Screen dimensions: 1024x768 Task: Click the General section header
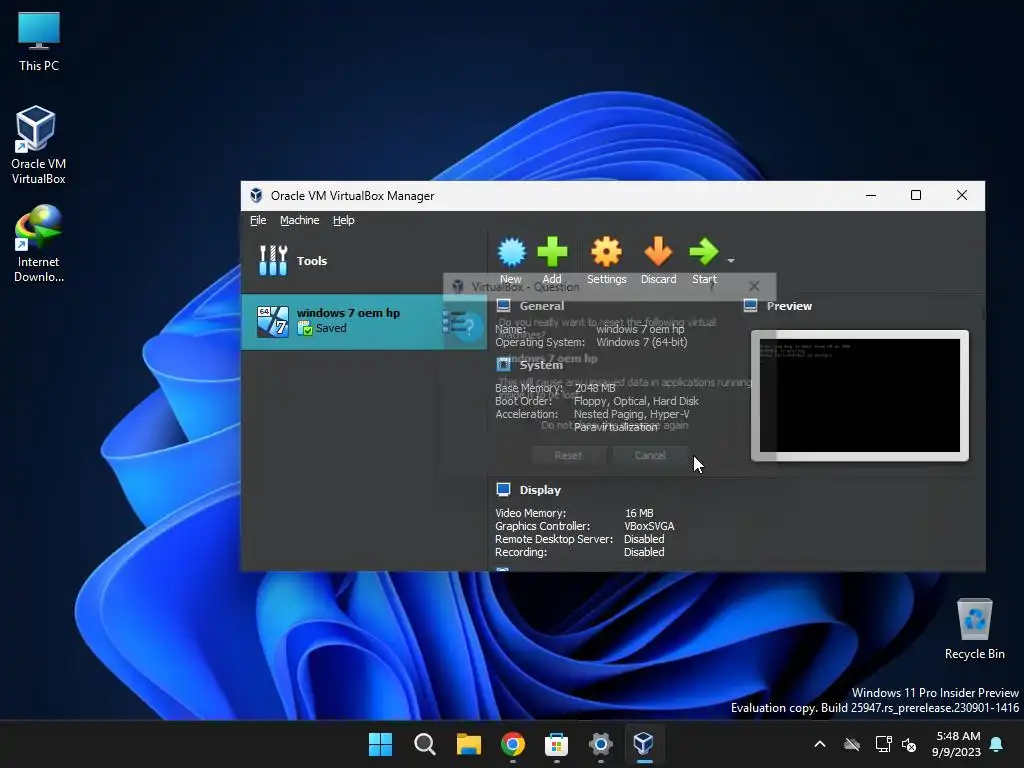tap(541, 306)
